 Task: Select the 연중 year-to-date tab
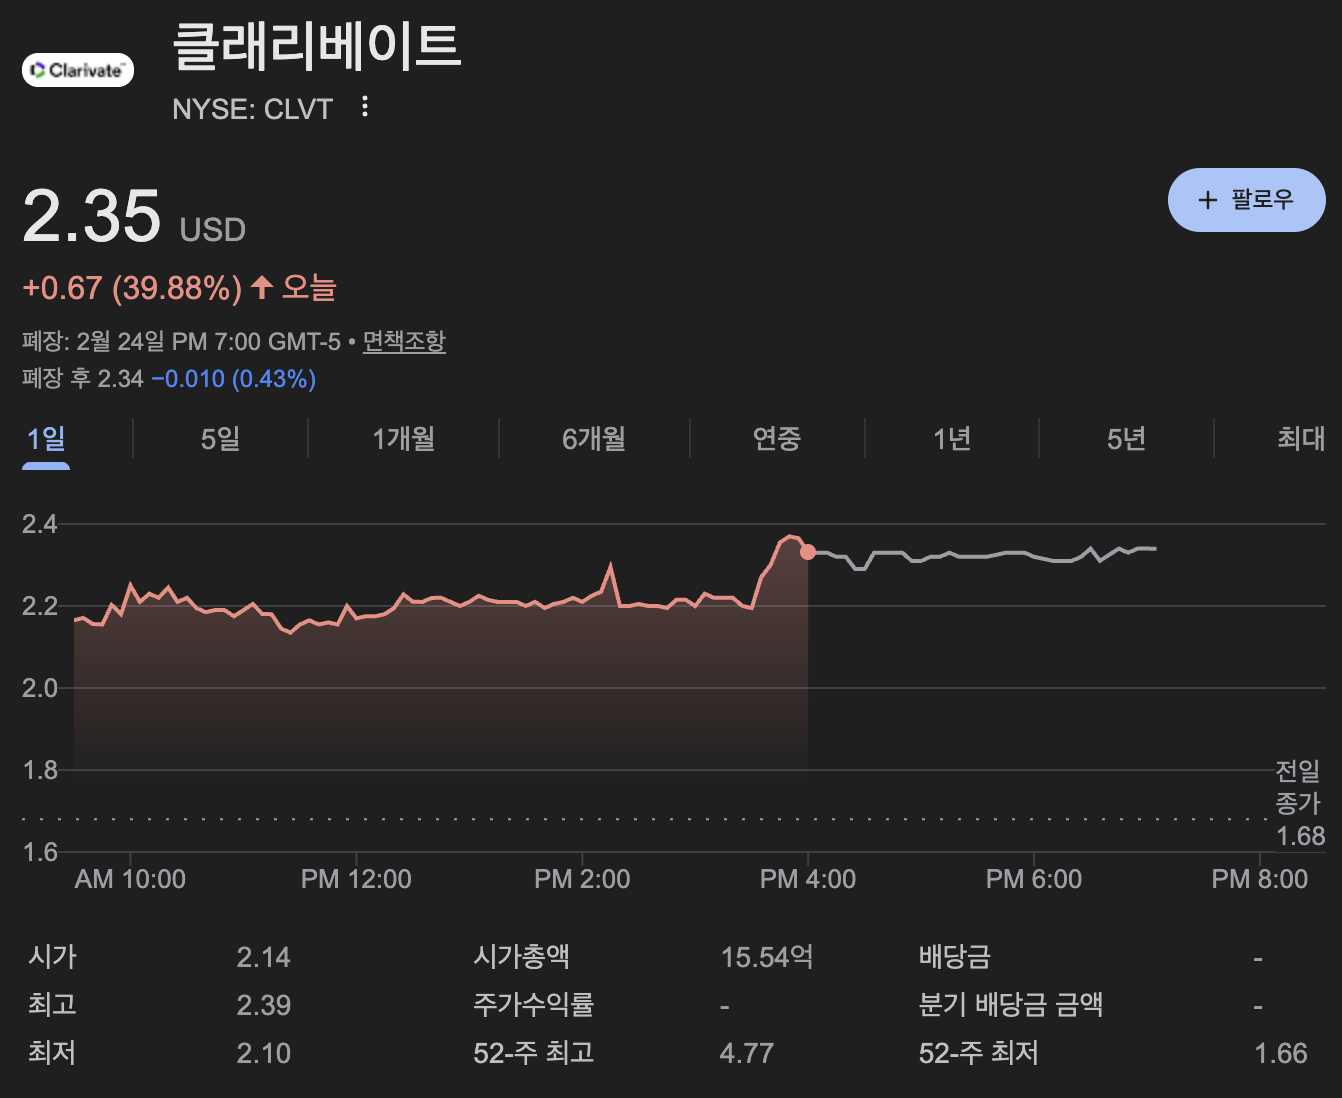(x=777, y=438)
